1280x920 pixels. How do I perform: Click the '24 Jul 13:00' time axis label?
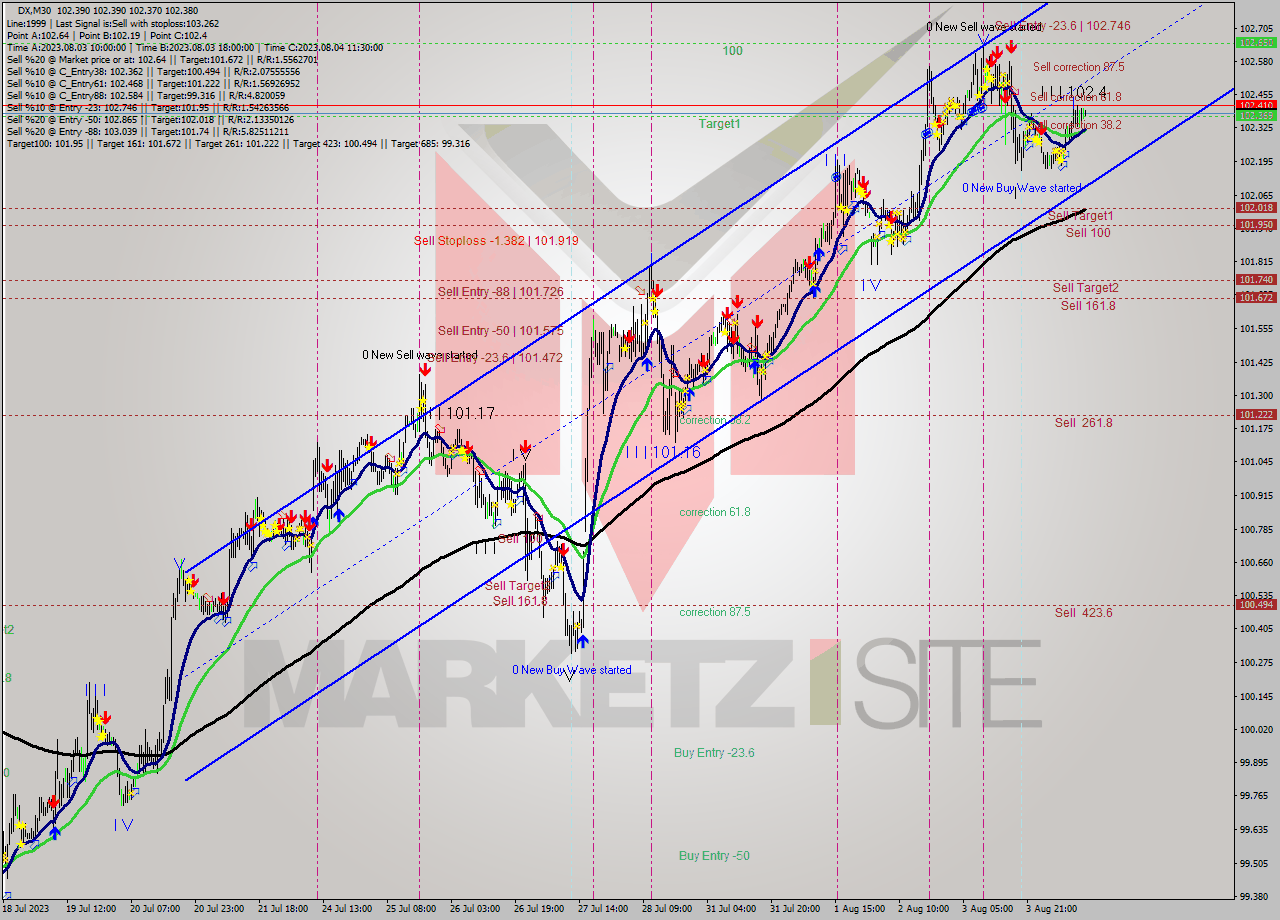point(346,909)
